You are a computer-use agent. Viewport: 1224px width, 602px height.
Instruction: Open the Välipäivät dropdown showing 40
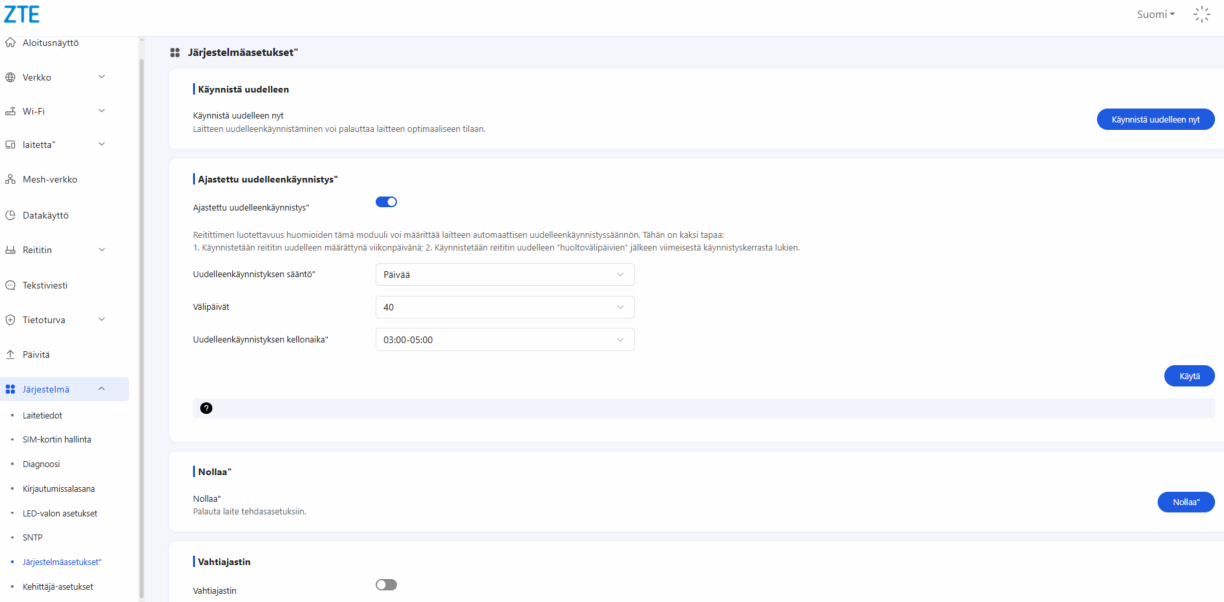504,307
